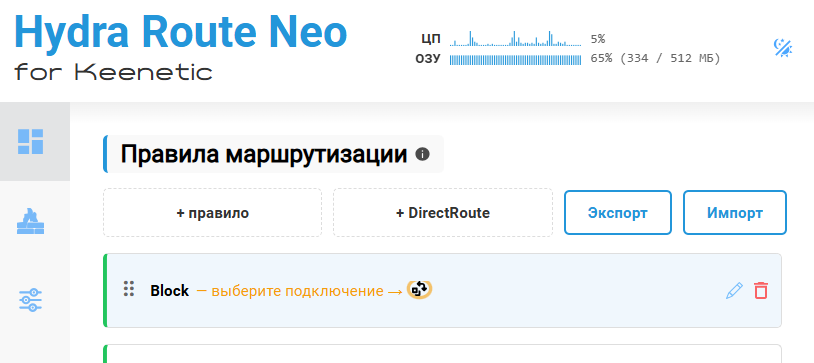Image resolution: width=814 pixels, height=363 pixels.
Task: Toggle the dark/light theme icon
Action: 782,48
